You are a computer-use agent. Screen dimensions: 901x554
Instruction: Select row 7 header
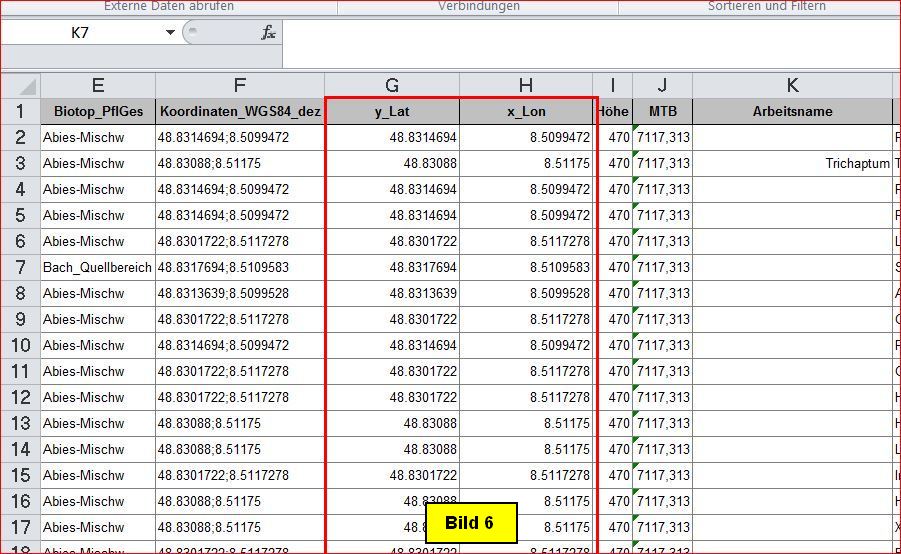(20, 267)
